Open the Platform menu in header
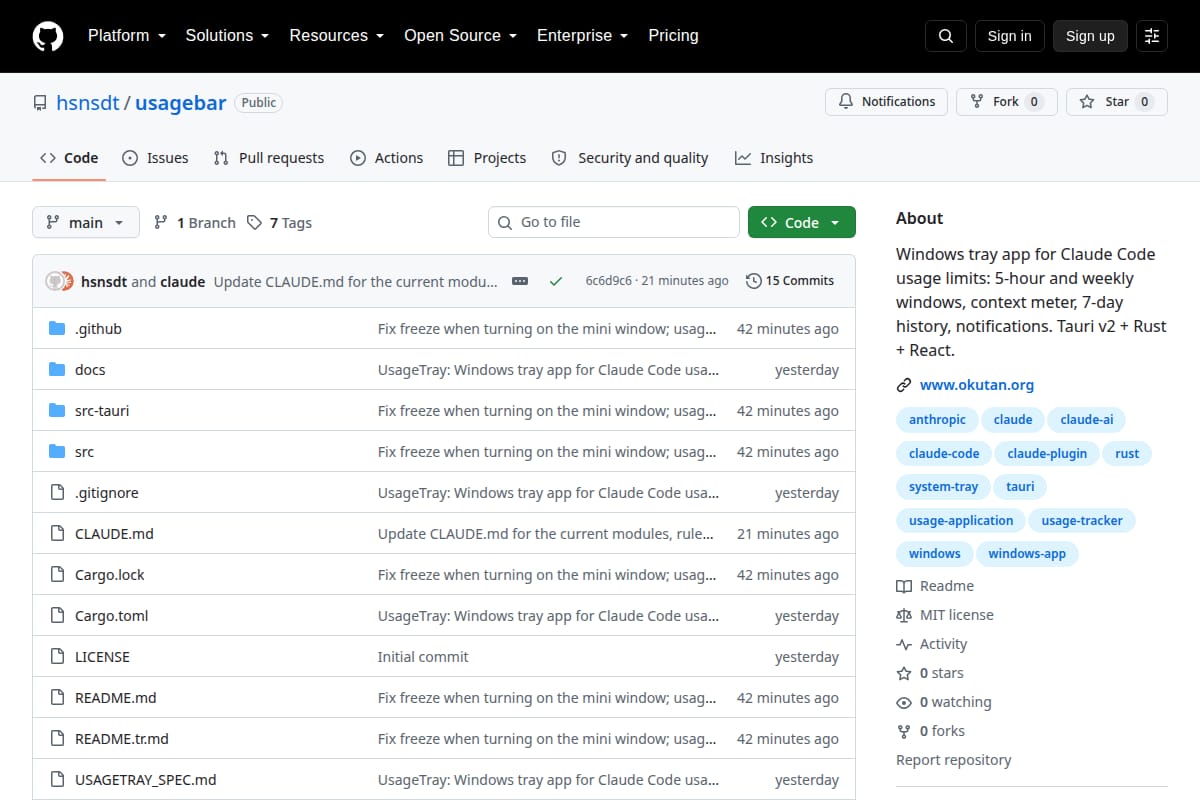The height and width of the screenshot is (800, 1200). point(126,35)
